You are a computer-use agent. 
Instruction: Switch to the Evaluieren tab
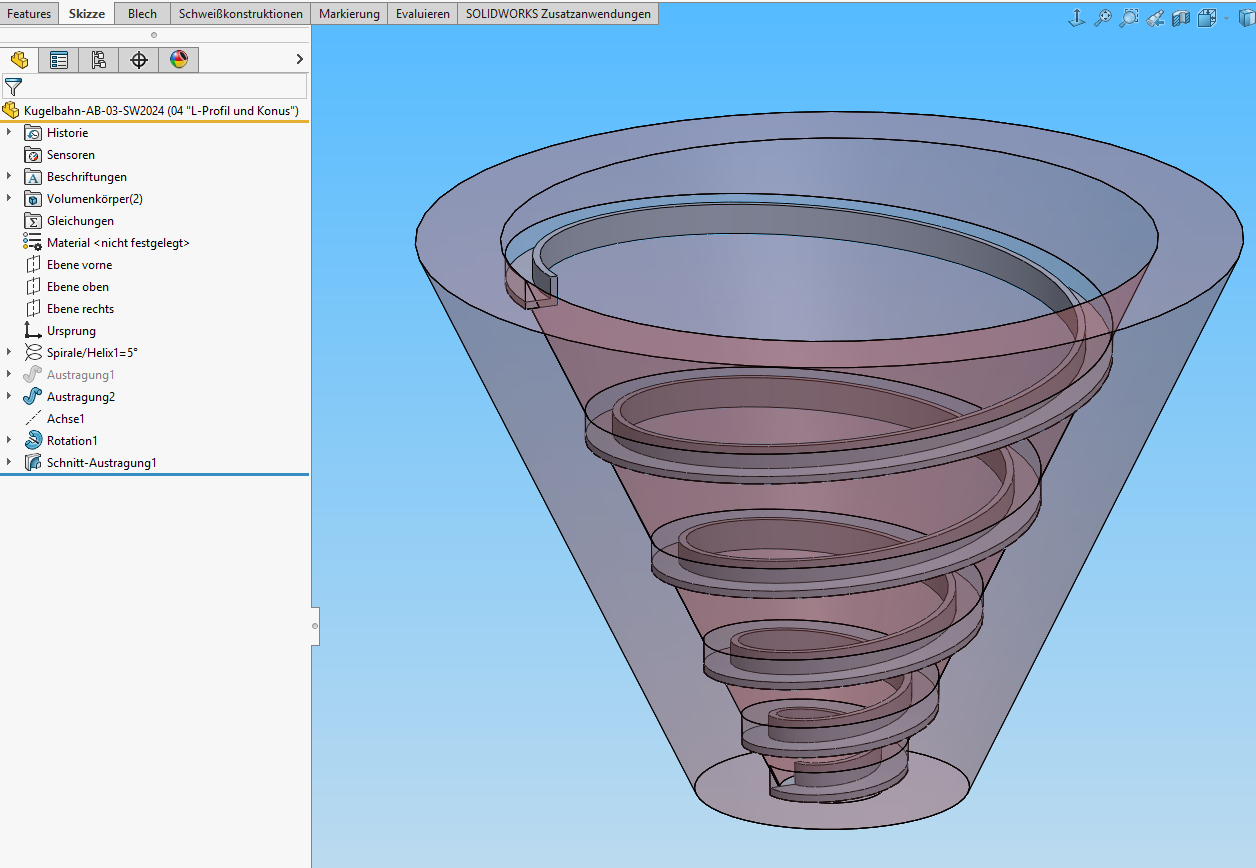422,14
